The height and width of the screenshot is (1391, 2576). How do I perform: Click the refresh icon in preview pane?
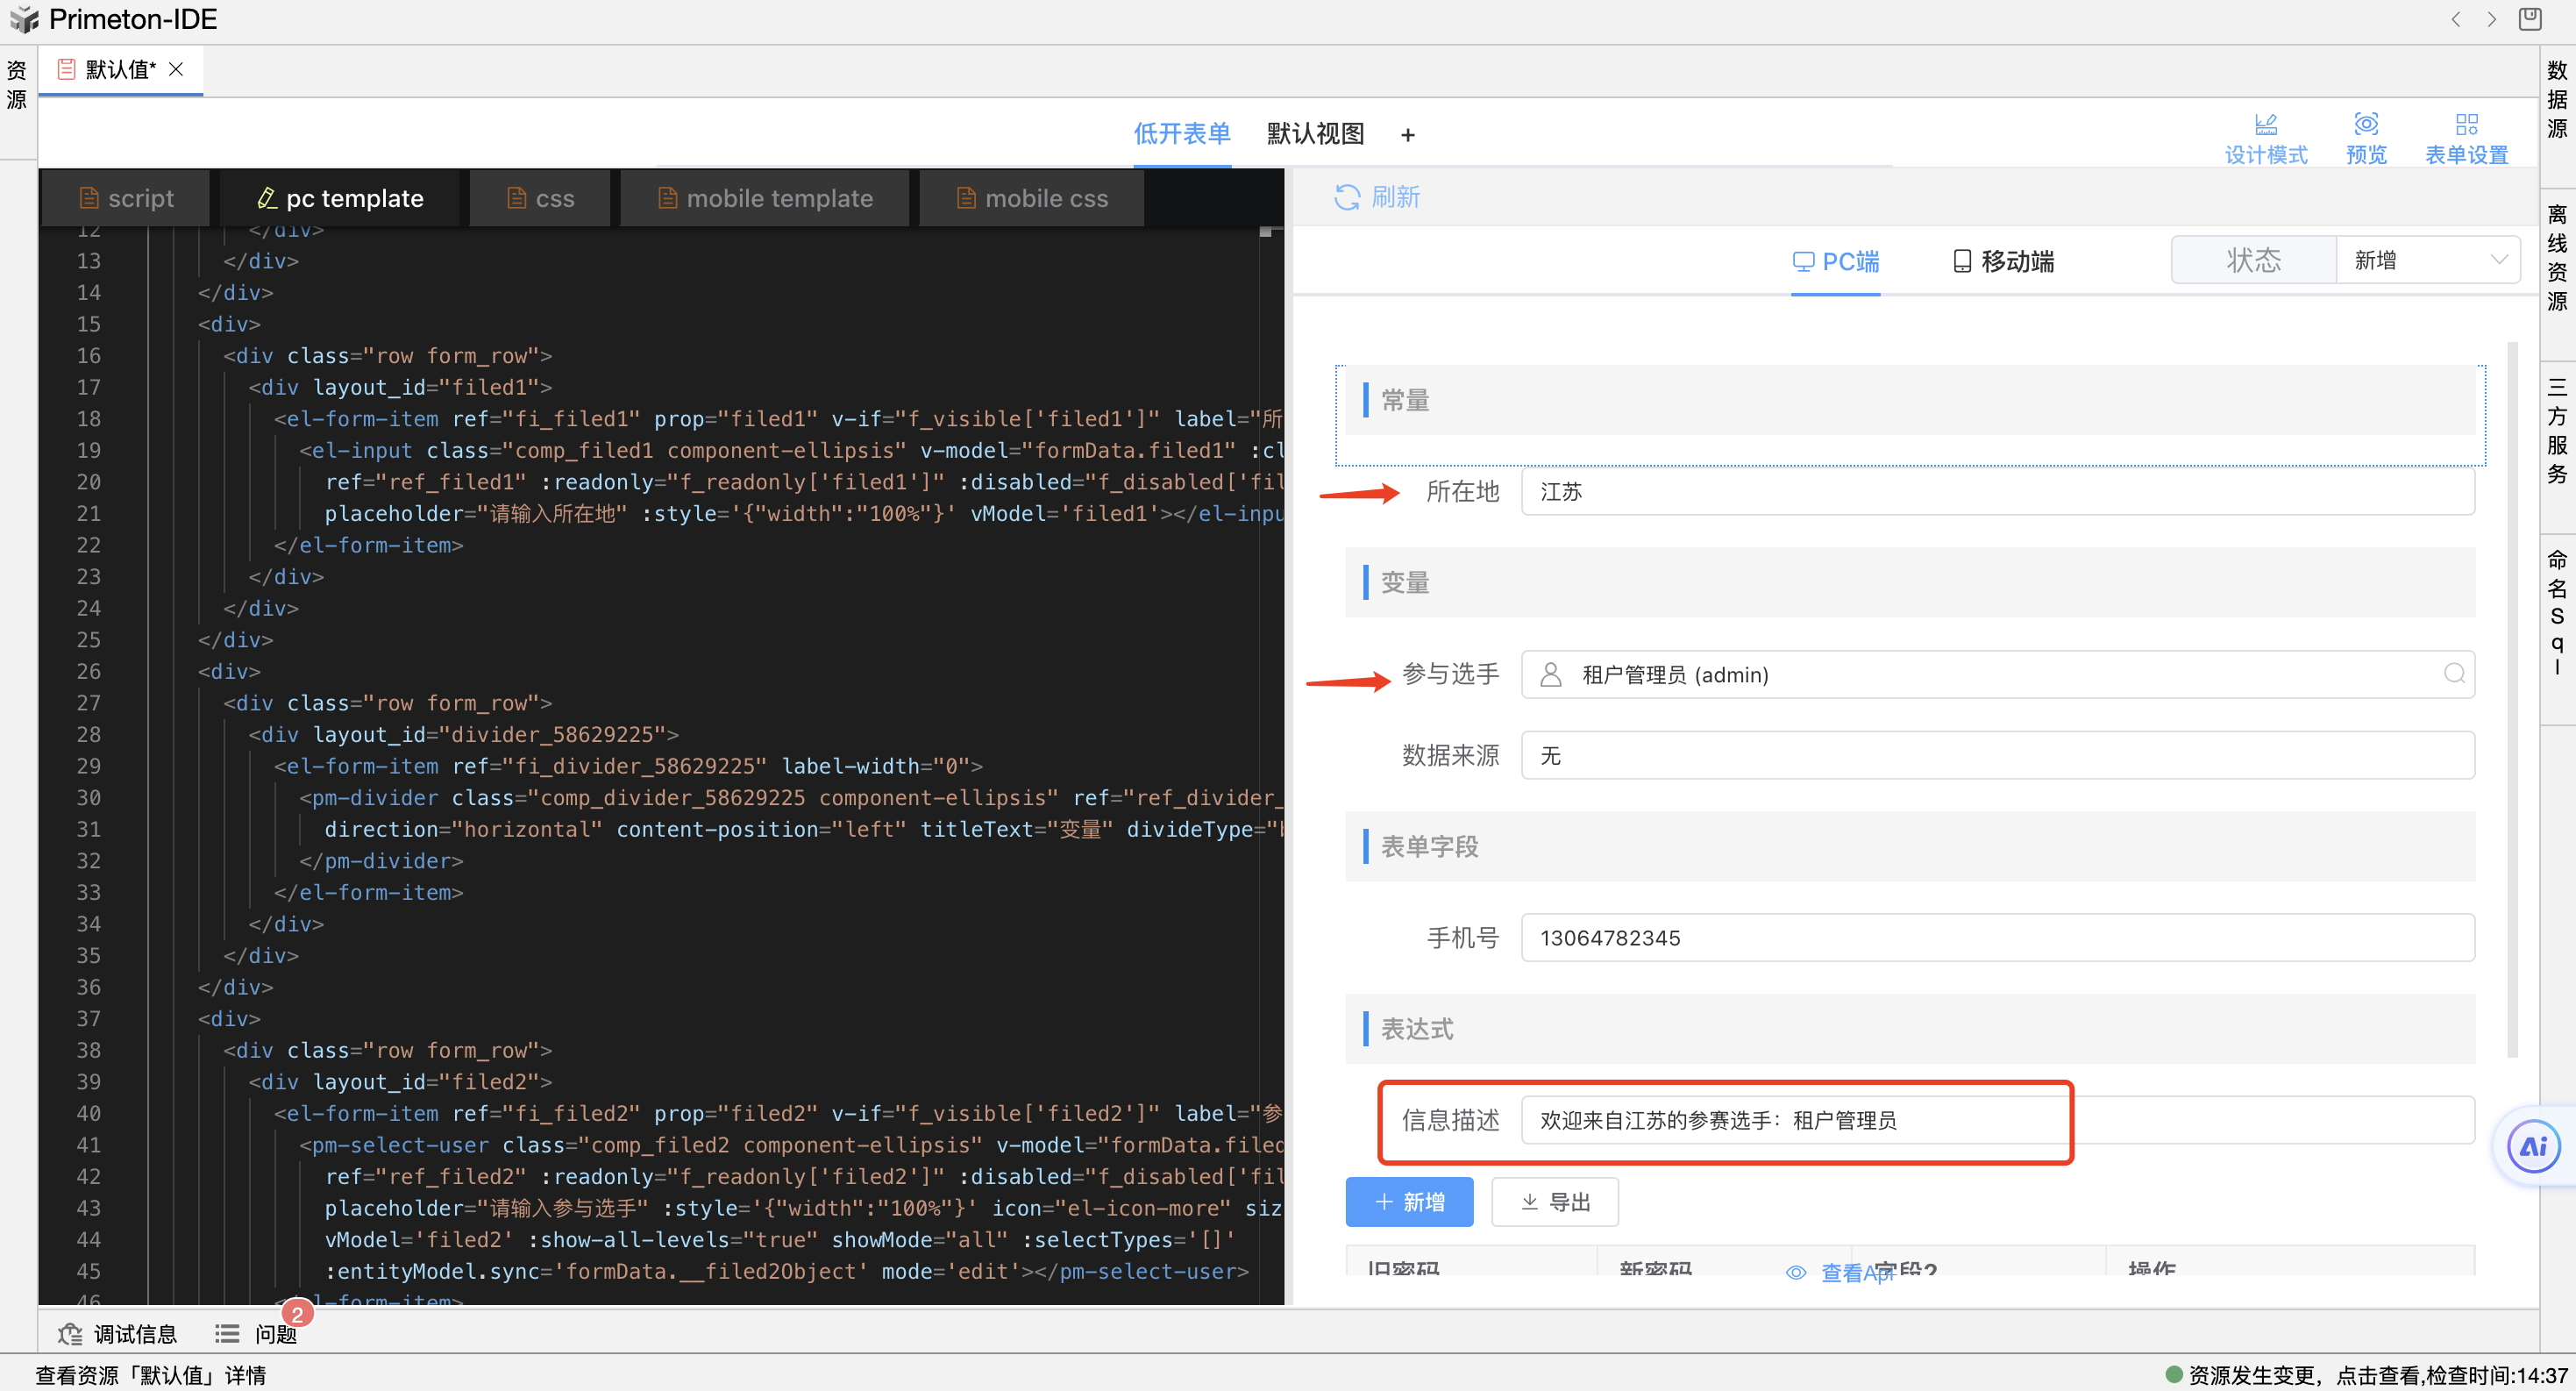(1347, 197)
